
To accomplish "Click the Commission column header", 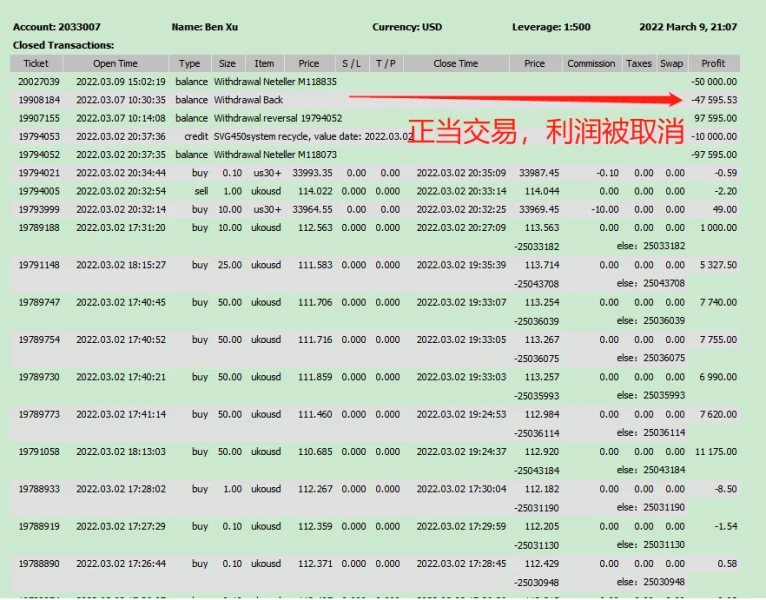I will [x=591, y=63].
